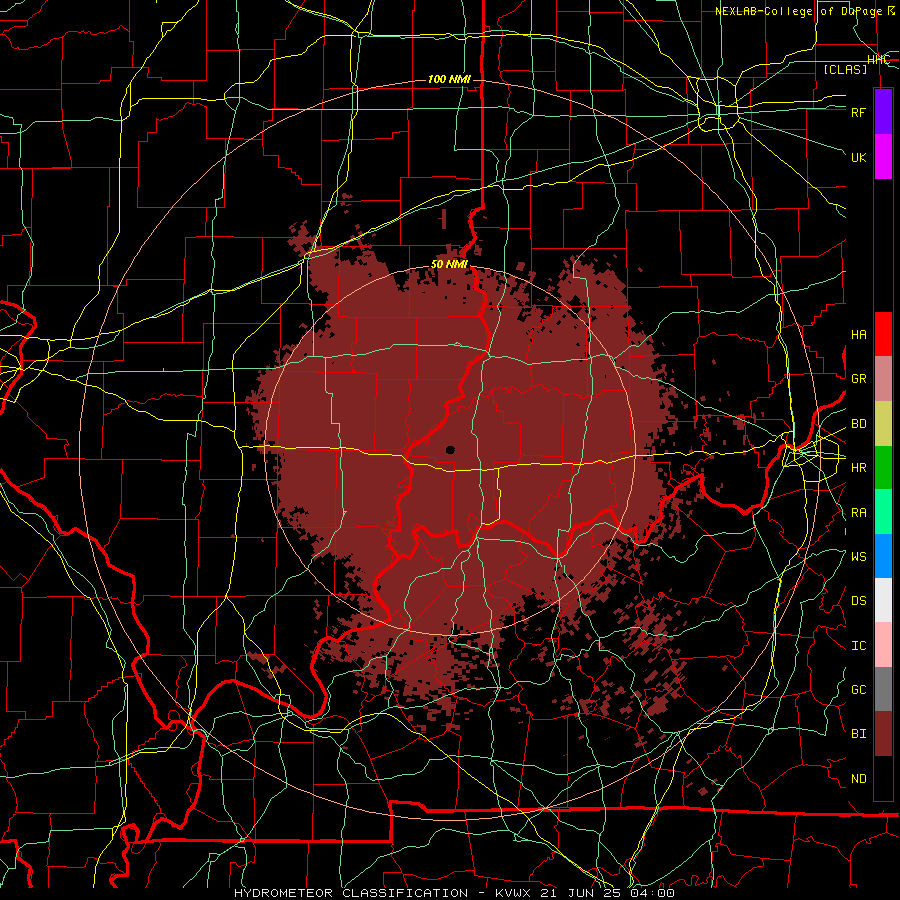The width and height of the screenshot is (900, 900).
Task: Click the BI legend label
Action: [x=858, y=734]
